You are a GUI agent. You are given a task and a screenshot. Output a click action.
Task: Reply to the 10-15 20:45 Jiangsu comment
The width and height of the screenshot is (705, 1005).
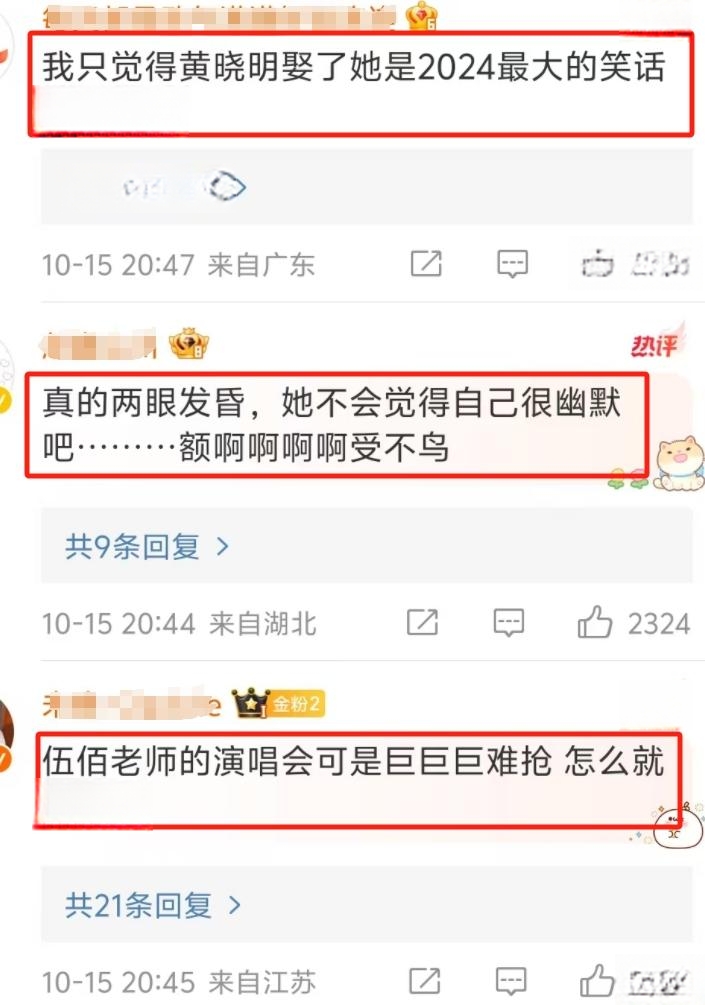tap(511, 981)
